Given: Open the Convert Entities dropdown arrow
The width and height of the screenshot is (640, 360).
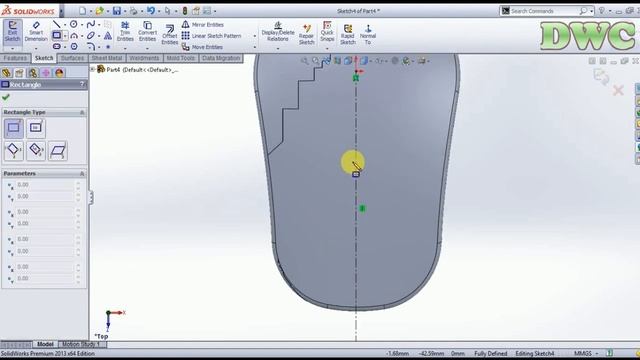Looking at the screenshot, I should click(147, 48).
